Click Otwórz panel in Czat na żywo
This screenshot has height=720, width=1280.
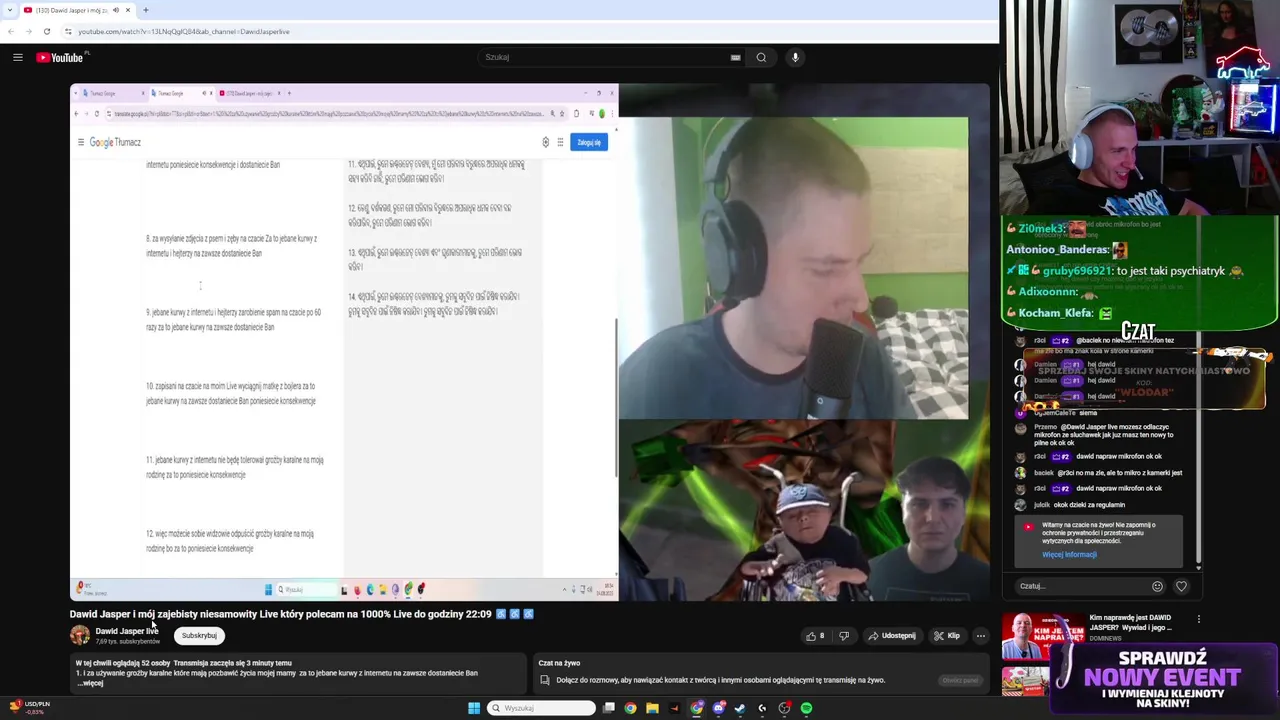pyautogui.click(x=960, y=680)
